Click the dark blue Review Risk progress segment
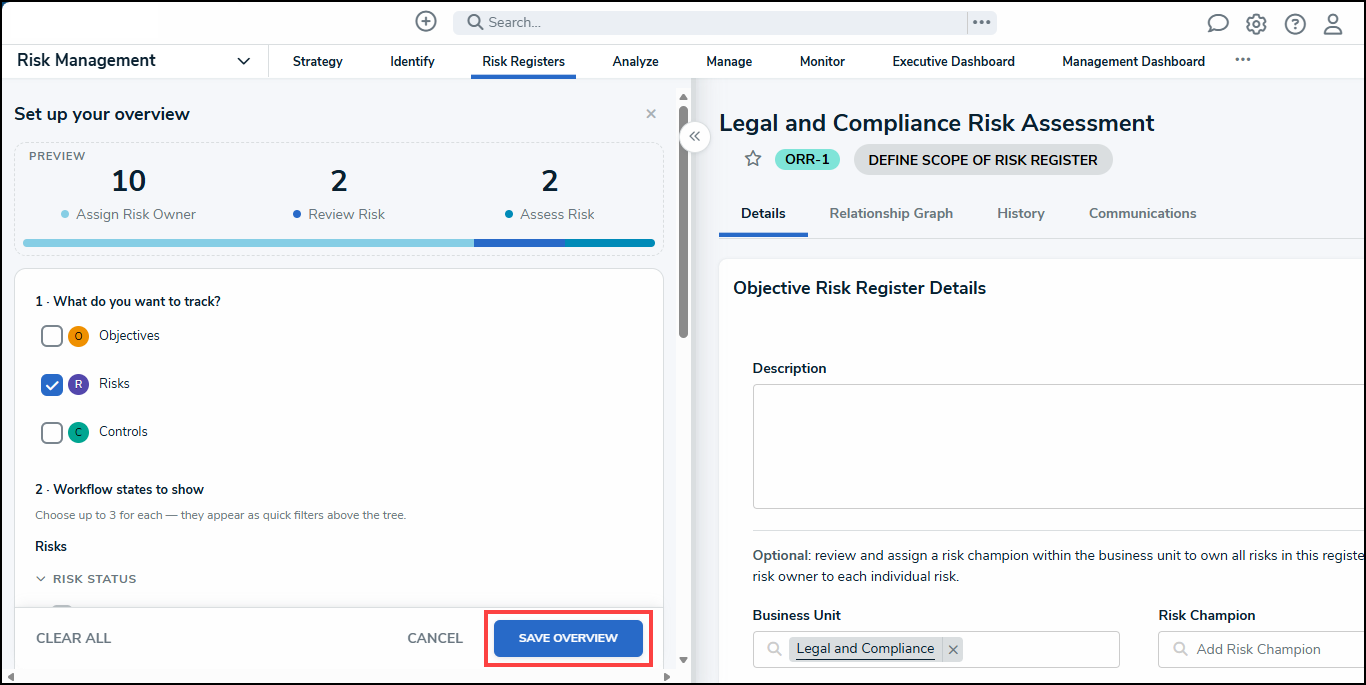The height and width of the screenshot is (685, 1366). (x=519, y=243)
